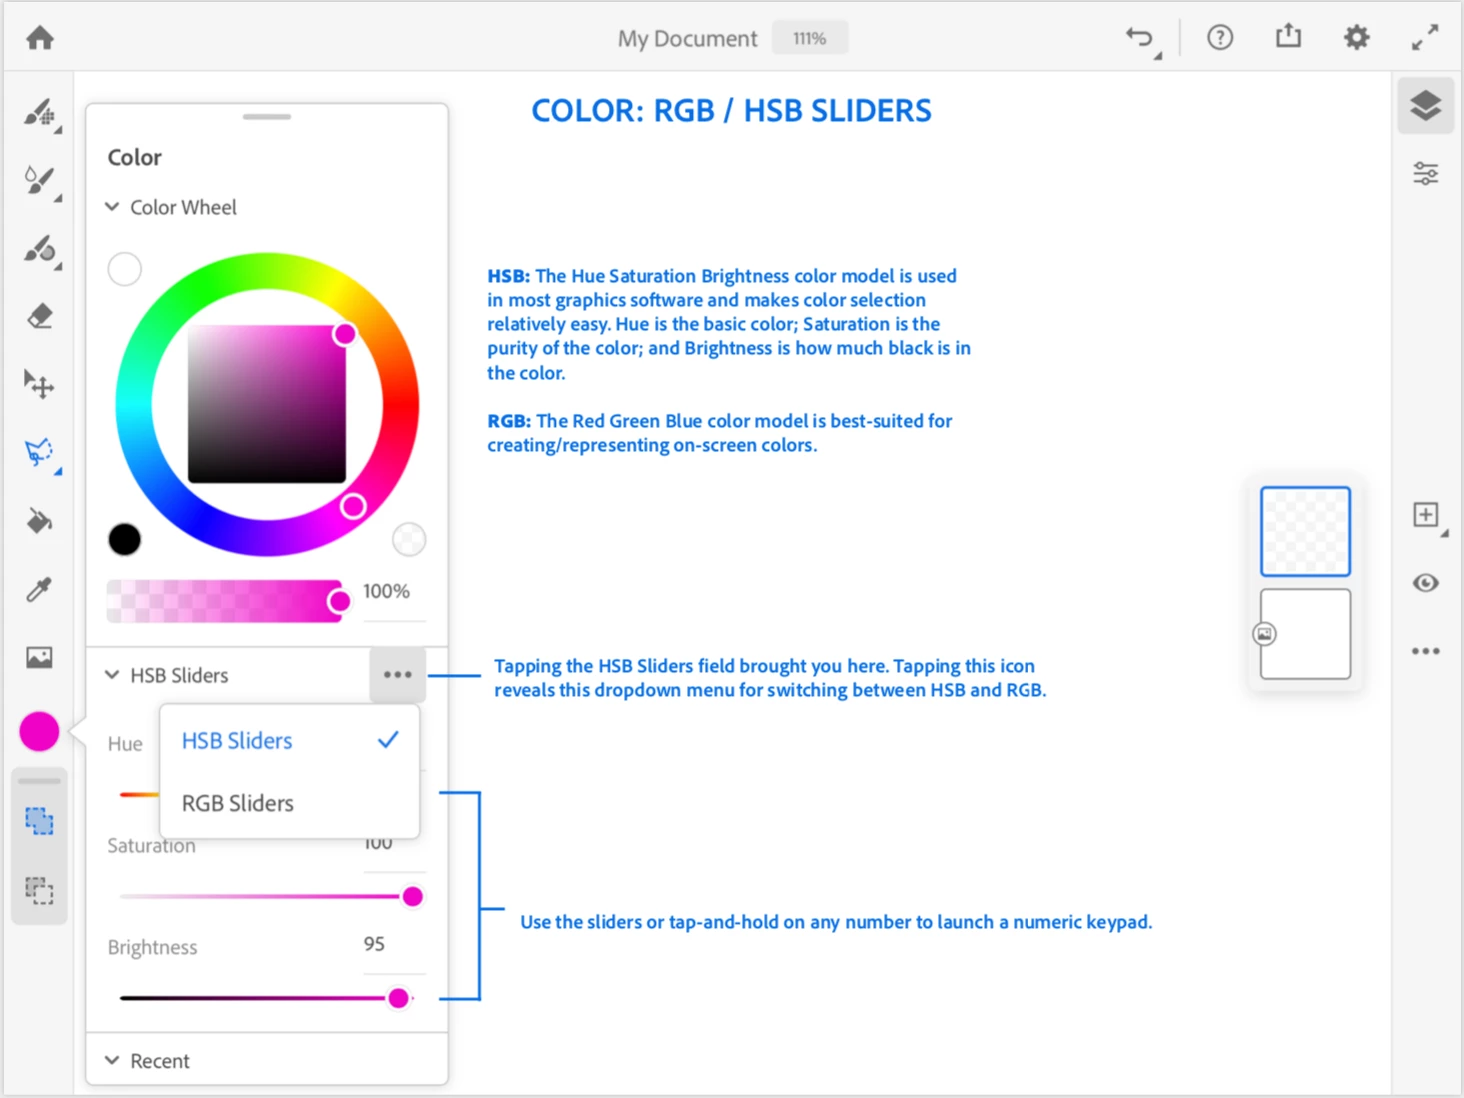Toggle the Layers panel icon
Screen dimensions: 1464x1098
pos(1426,106)
